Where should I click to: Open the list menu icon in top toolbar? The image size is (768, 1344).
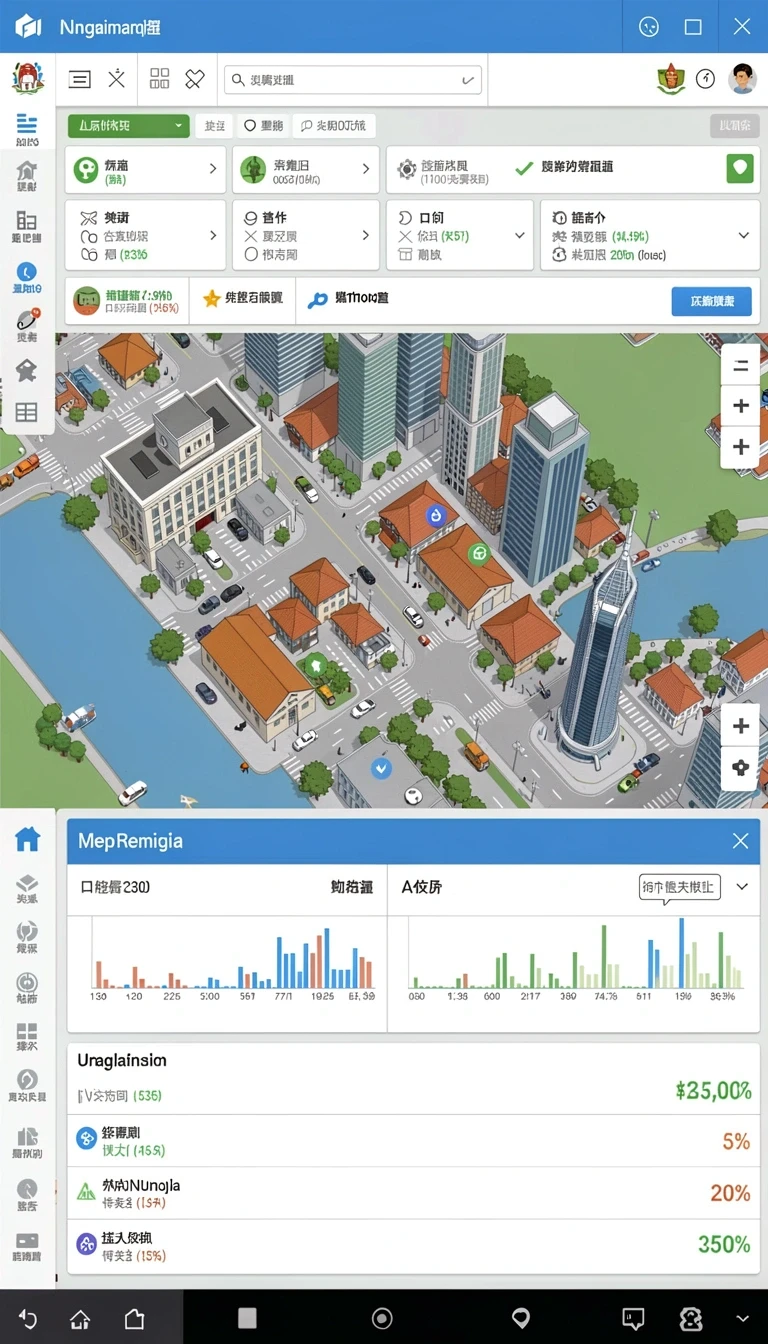click(x=80, y=79)
